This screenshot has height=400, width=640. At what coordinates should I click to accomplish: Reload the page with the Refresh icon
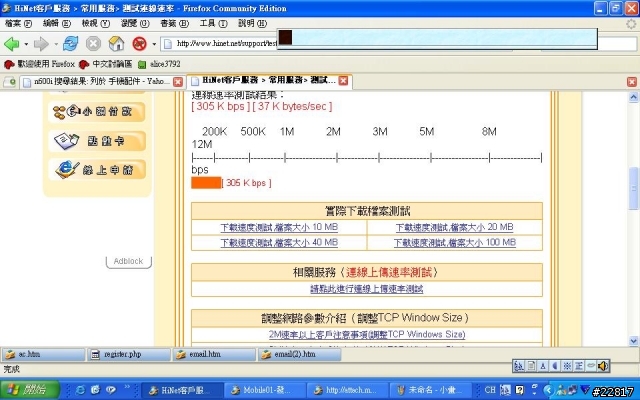point(71,44)
